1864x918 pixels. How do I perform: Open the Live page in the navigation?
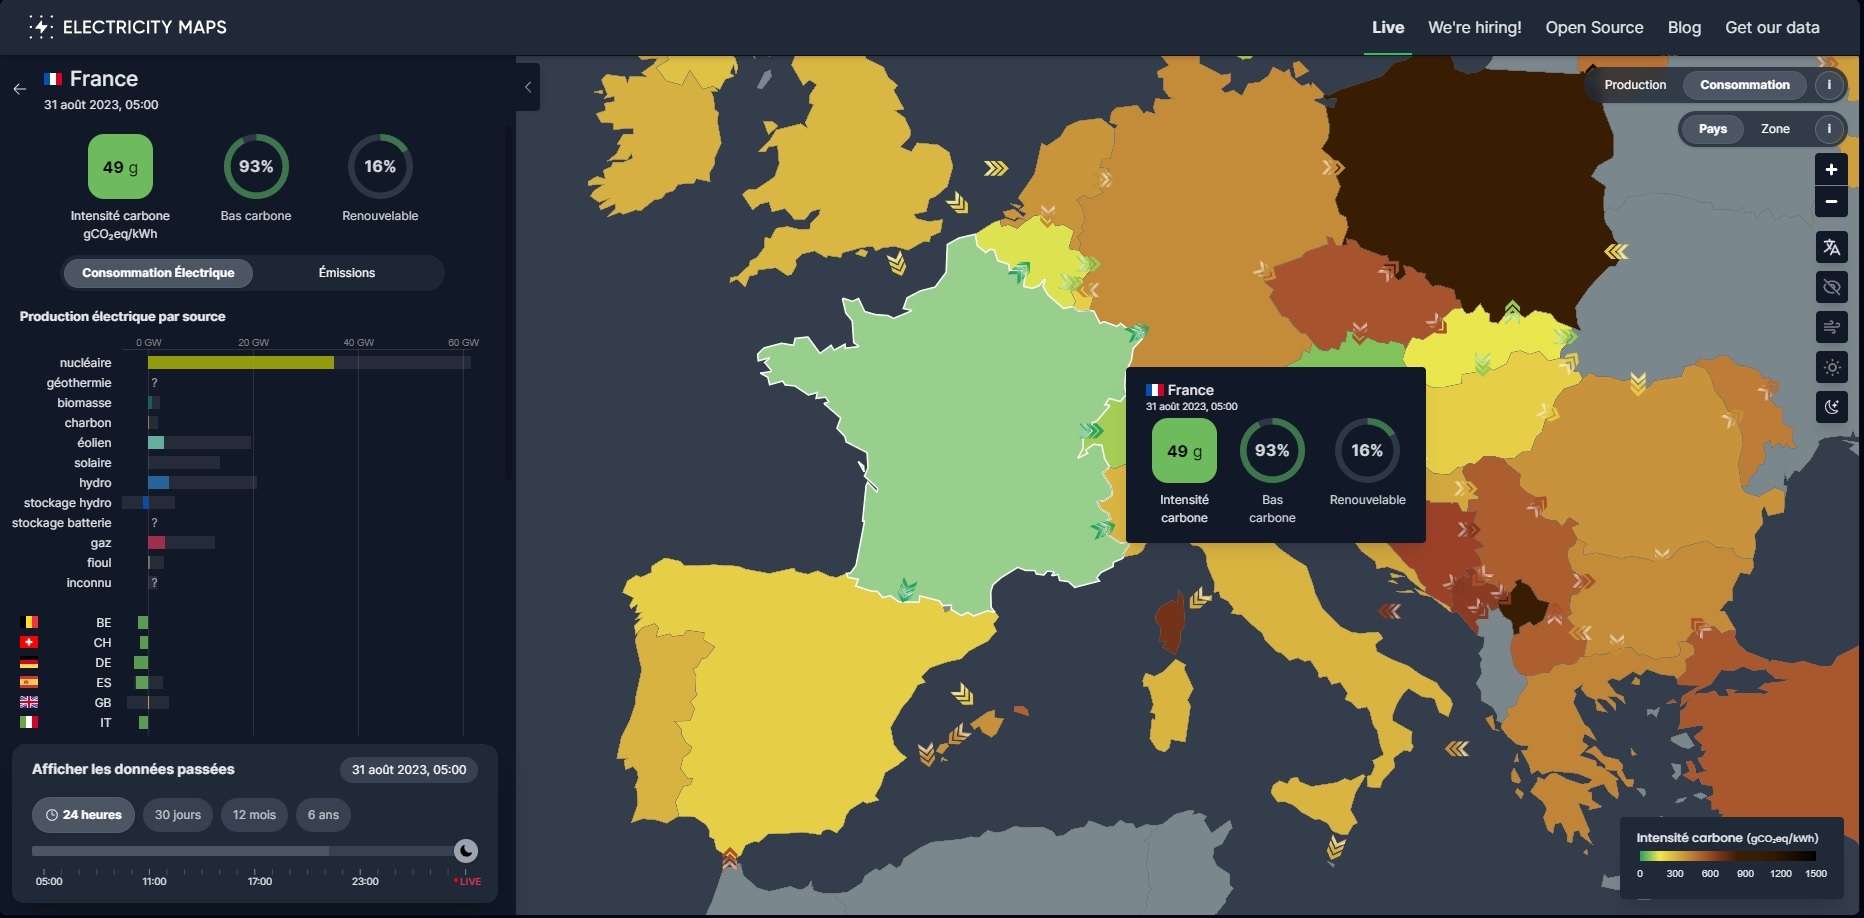[1388, 28]
